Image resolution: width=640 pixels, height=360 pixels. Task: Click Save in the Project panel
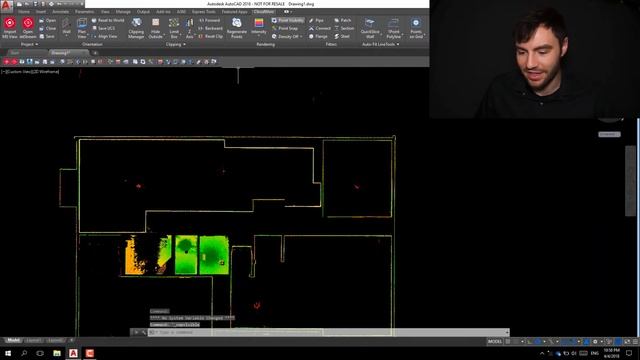coord(47,36)
